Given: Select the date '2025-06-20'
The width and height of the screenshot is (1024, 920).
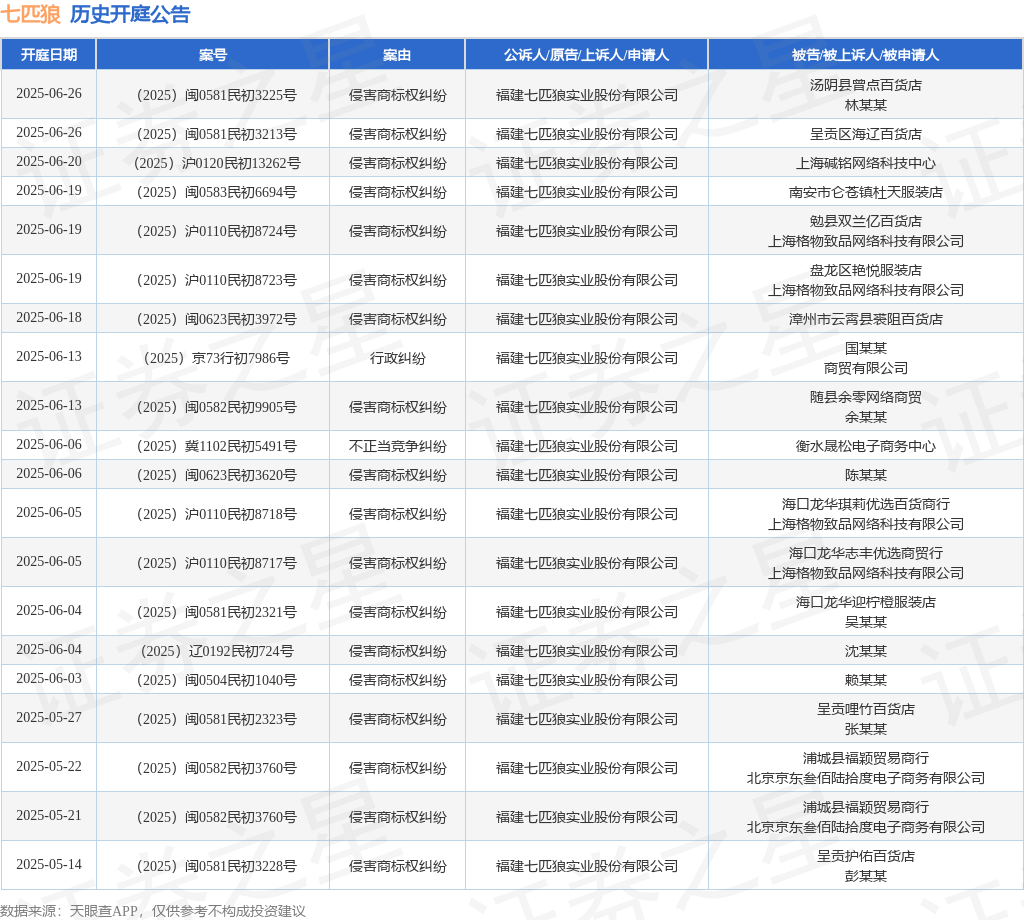Looking at the screenshot, I should pos(49,161).
